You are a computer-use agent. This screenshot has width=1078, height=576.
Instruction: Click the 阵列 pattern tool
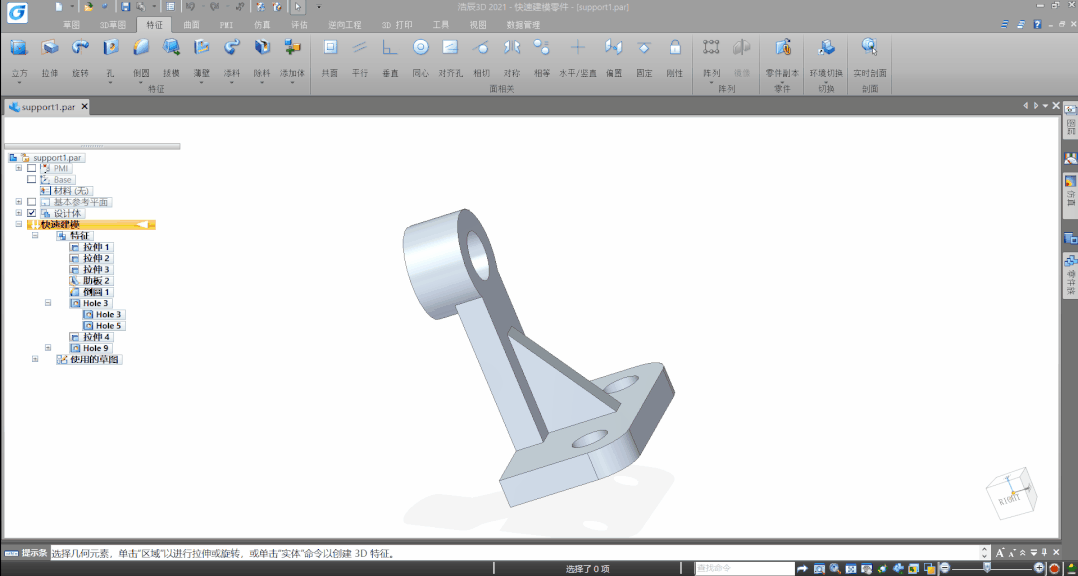[711, 56]
